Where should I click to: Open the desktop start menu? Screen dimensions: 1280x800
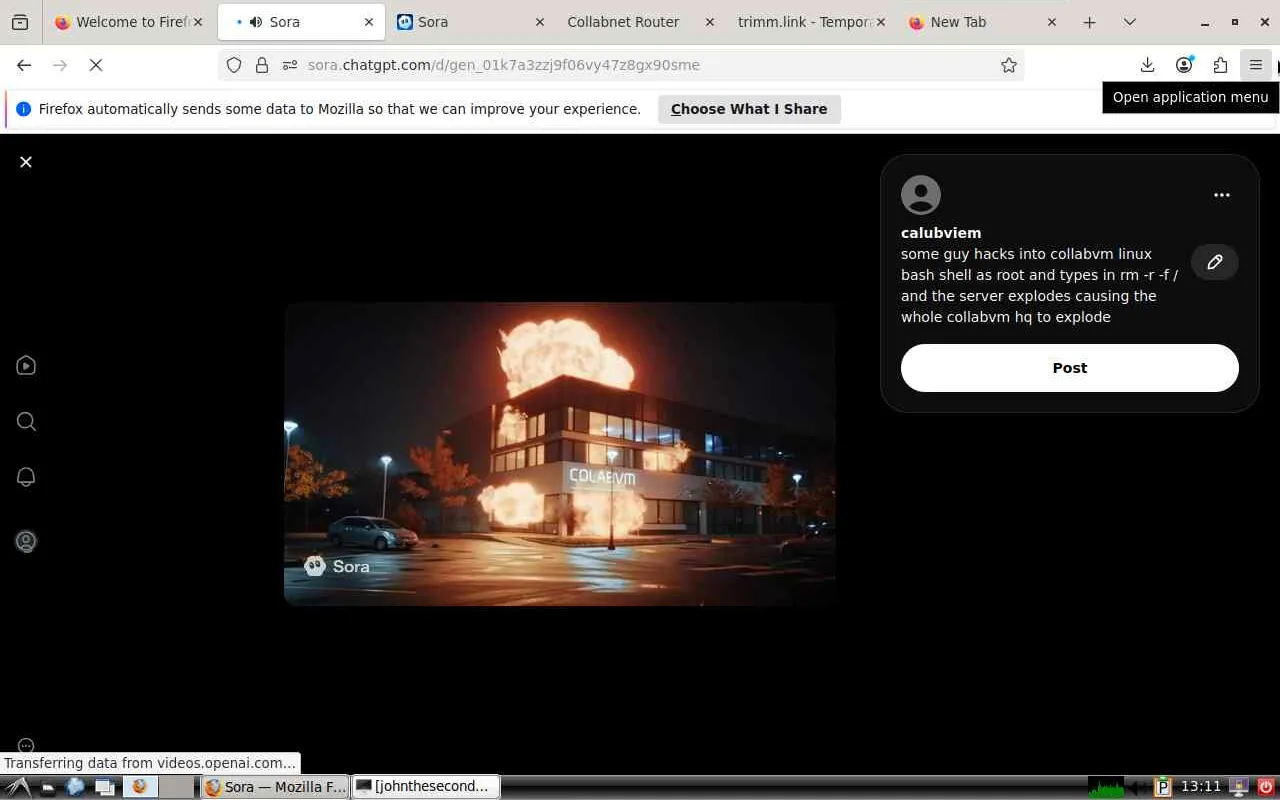(x=18, y=787)
